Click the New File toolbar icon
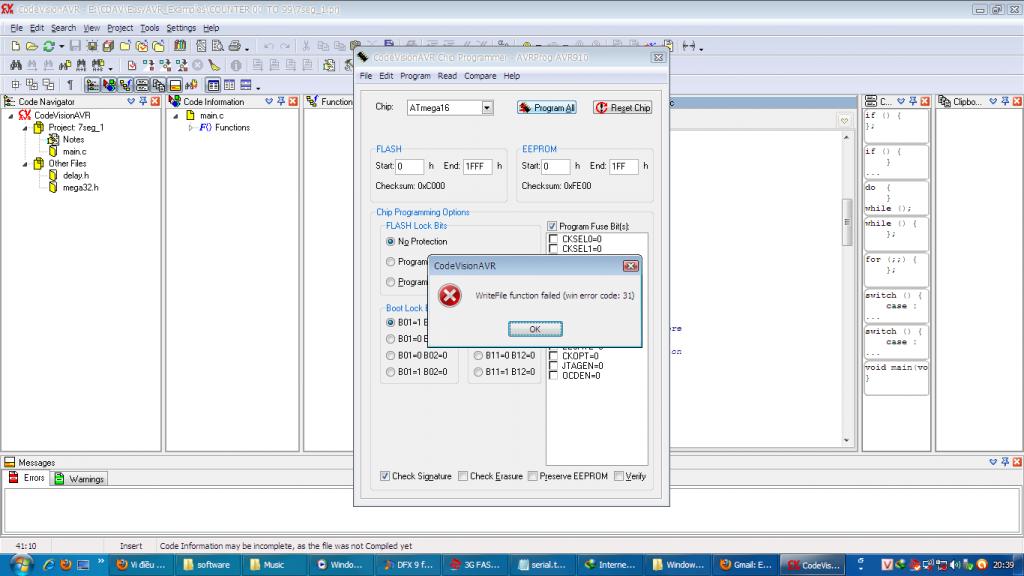Screen dimensions: 1024x576 [15, 46]
